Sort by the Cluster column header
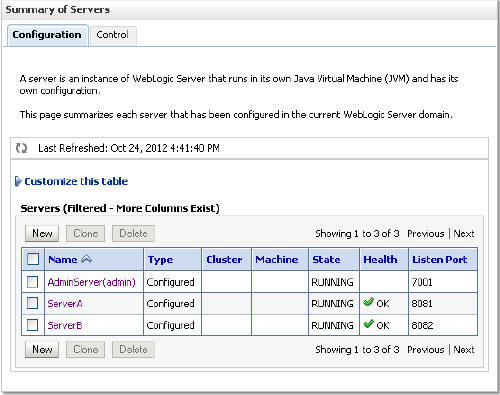 224,259
